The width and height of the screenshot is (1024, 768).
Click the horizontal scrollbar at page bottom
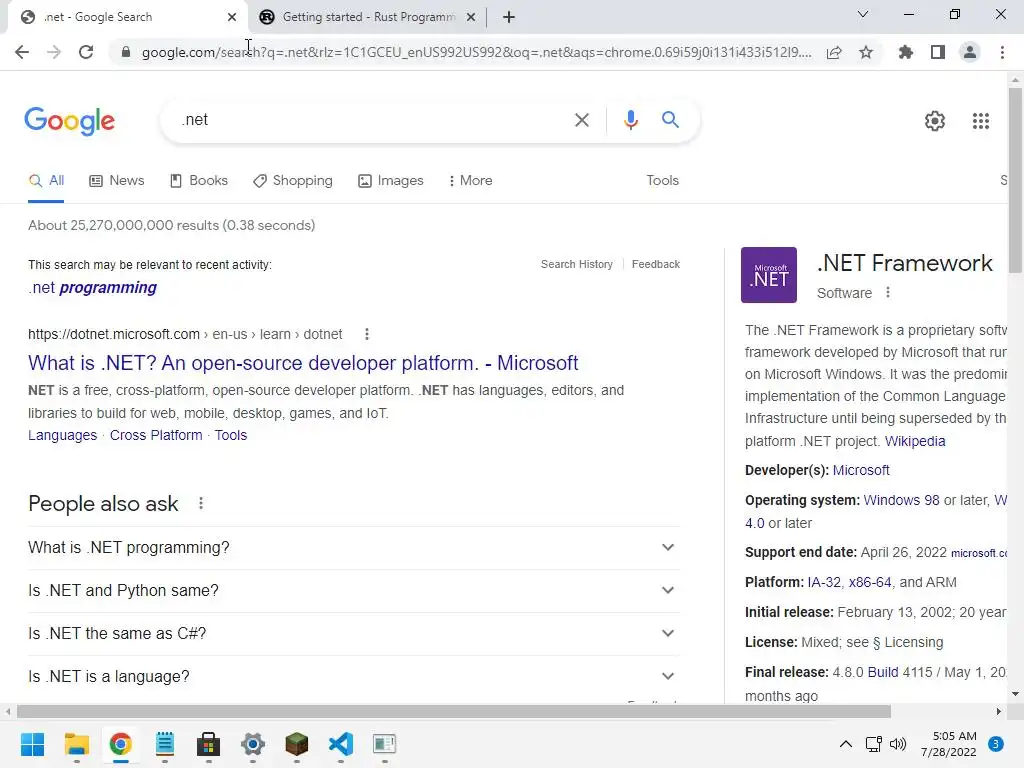454,711
